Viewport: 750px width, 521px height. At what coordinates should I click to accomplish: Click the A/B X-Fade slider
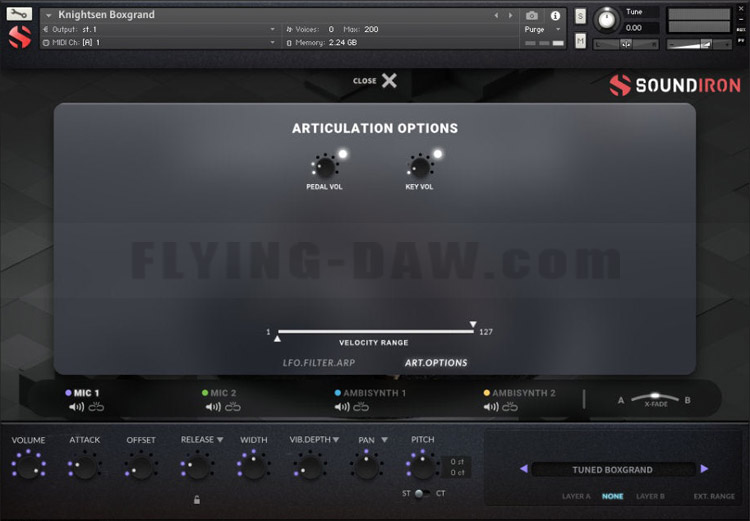point(655,397)
